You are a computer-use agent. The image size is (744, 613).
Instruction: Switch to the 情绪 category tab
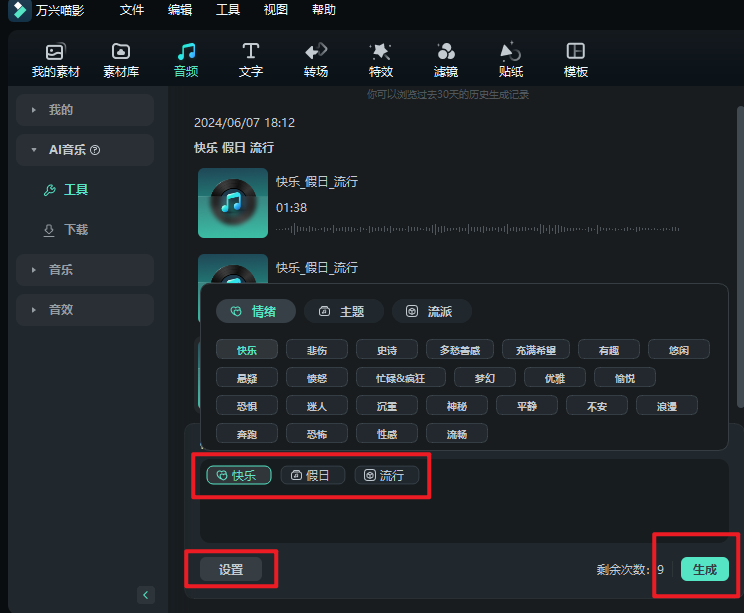tap(256, 311)
